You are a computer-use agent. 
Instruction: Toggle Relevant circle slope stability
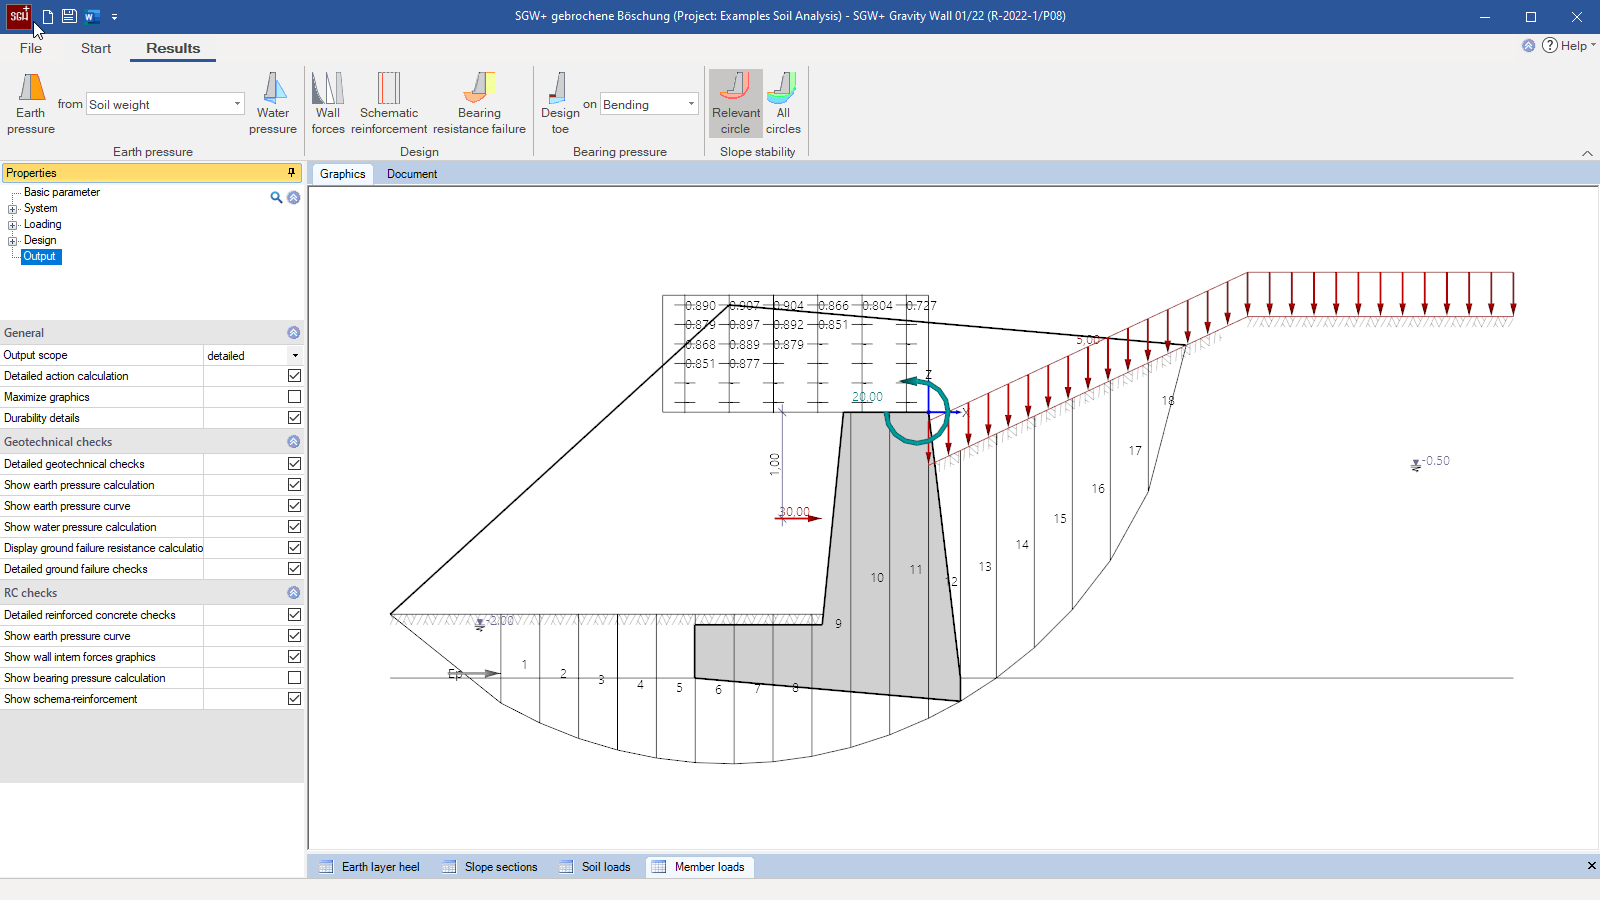[736, 103]
